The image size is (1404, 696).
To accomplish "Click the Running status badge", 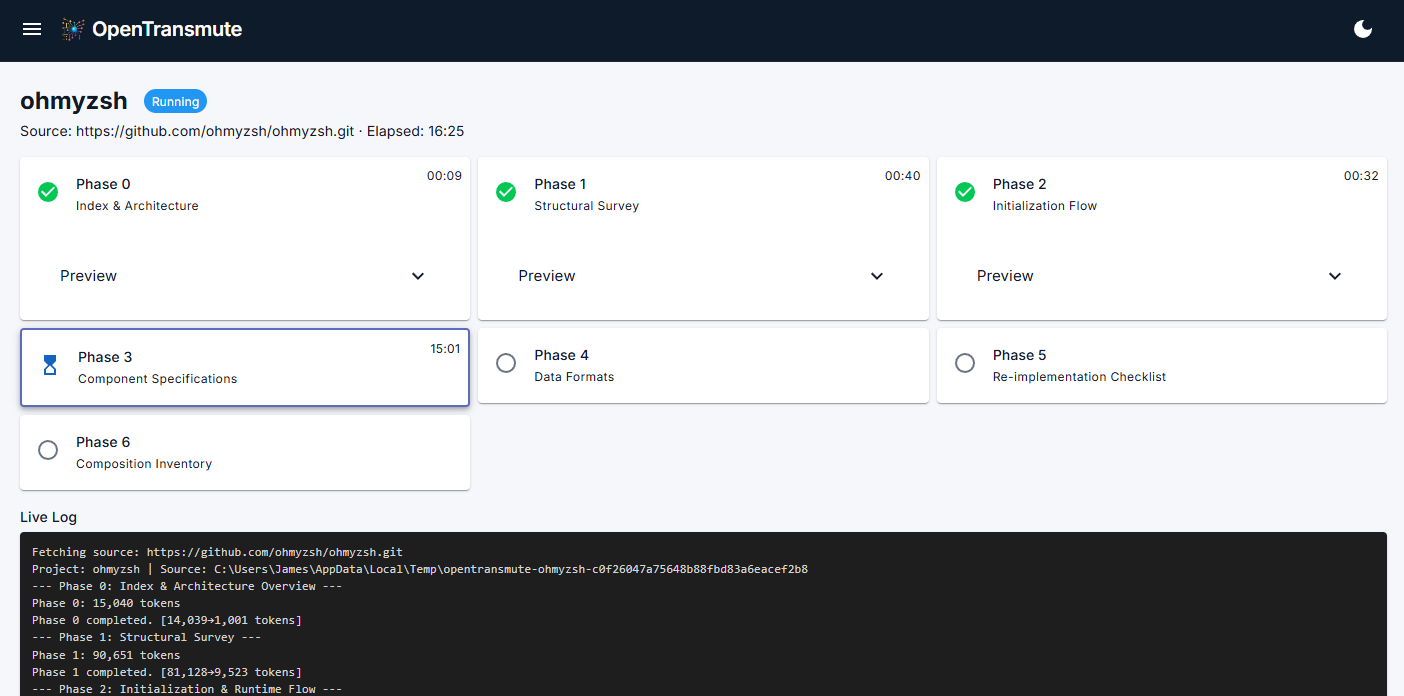I will [175, 101].
